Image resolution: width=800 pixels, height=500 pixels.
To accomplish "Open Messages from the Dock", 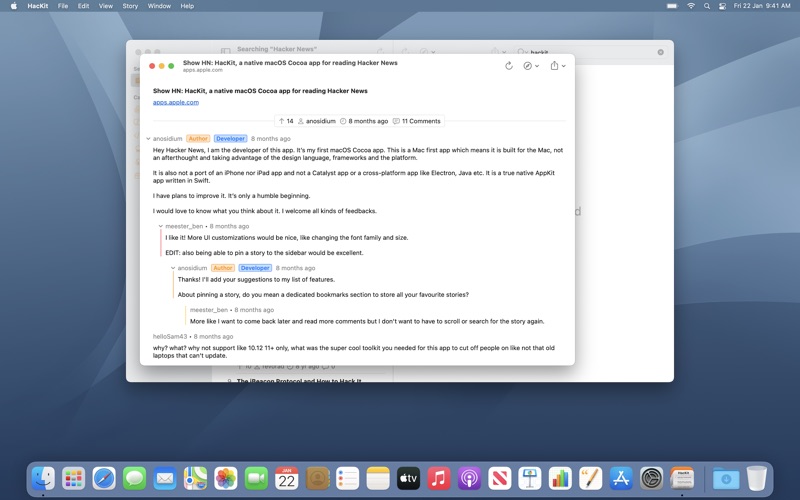I will [134, 479].
